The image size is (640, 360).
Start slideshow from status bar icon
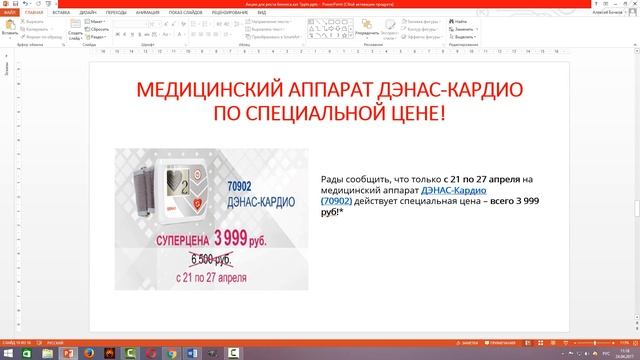click(565, 343)
